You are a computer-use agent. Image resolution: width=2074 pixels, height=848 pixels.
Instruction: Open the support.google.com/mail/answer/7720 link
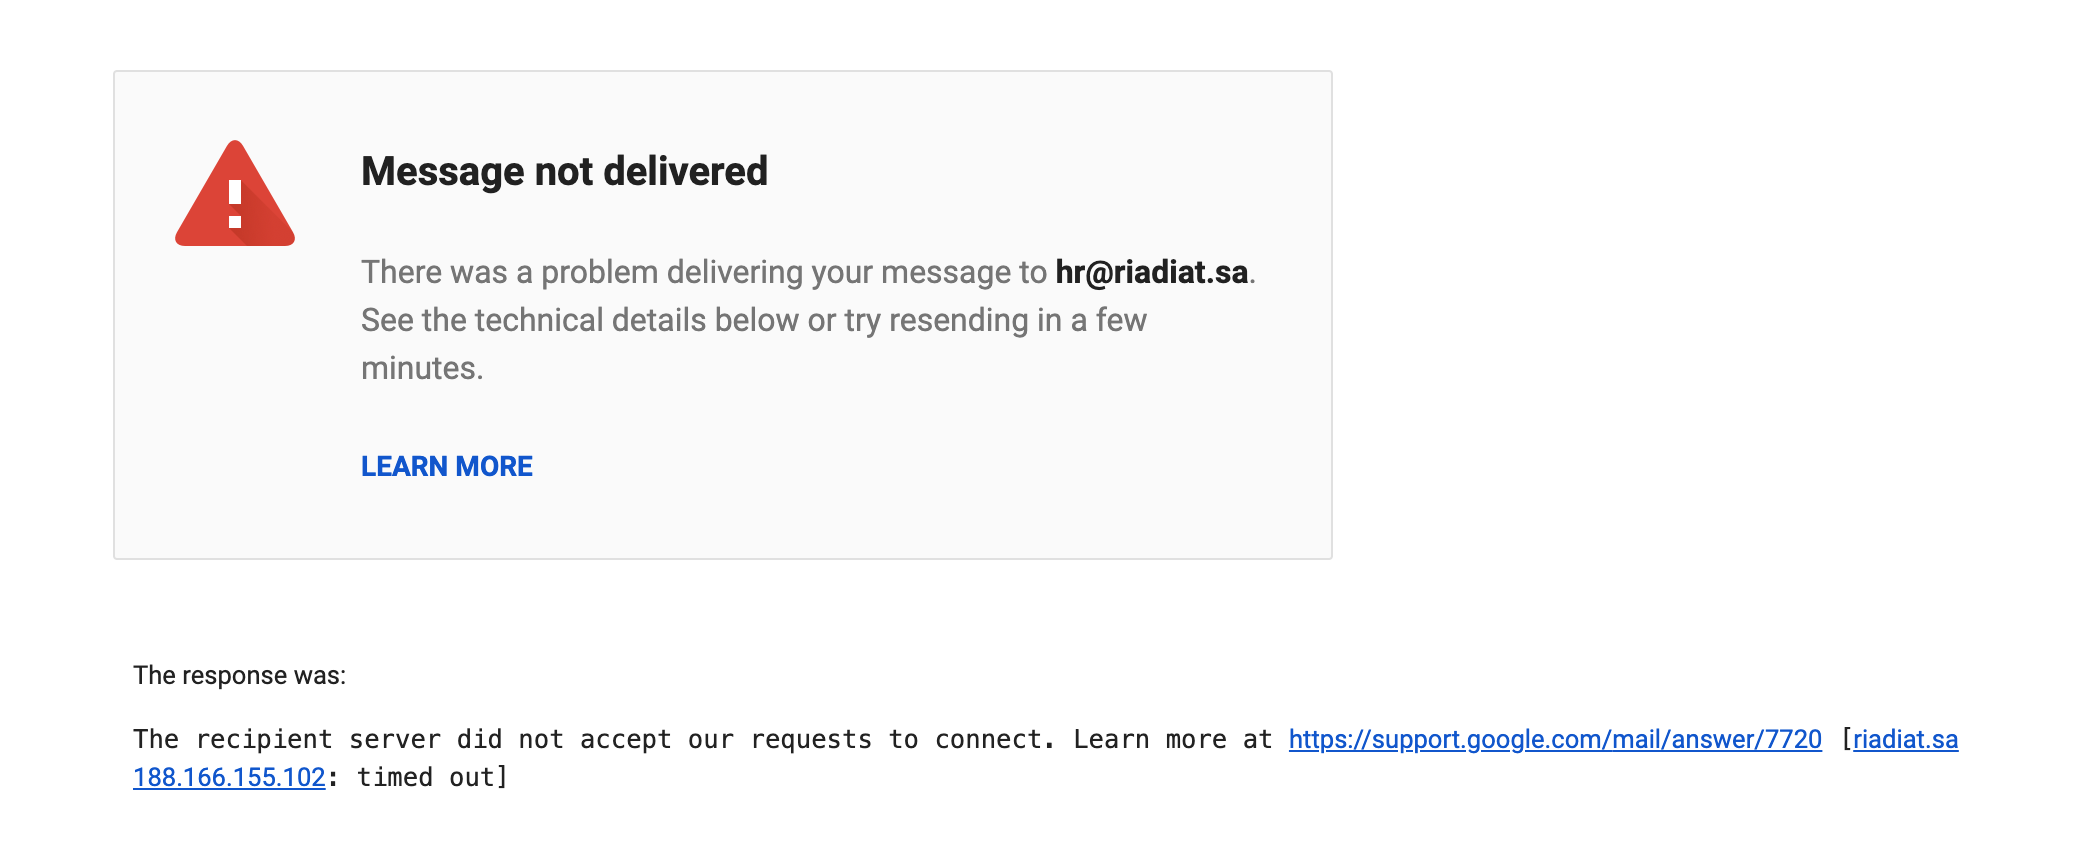pyautogui.click(x=1554, y=739)
